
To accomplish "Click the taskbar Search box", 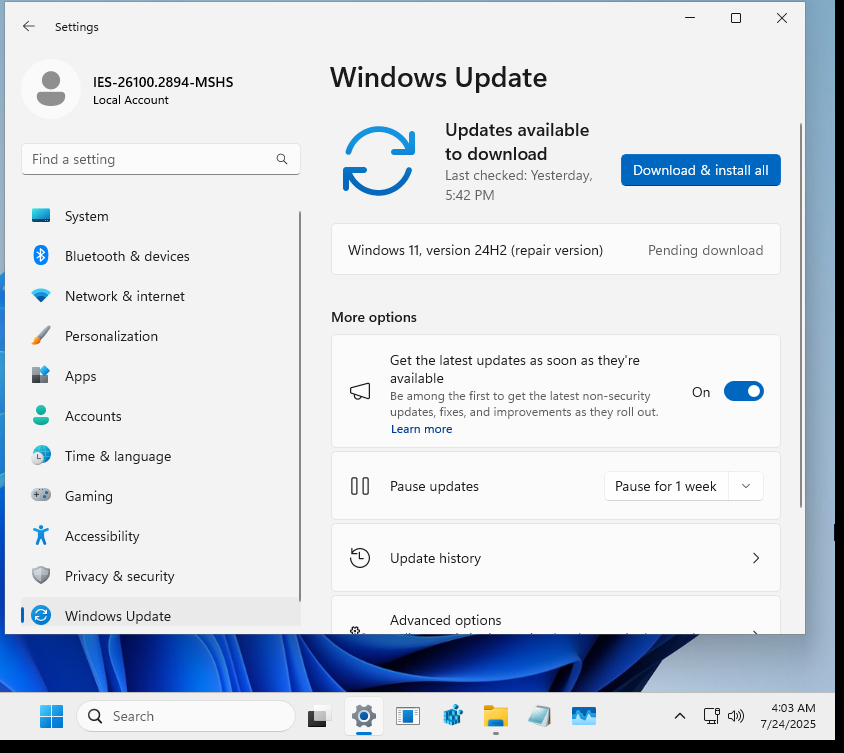I will pyautogui.click(x=186, y=716).
